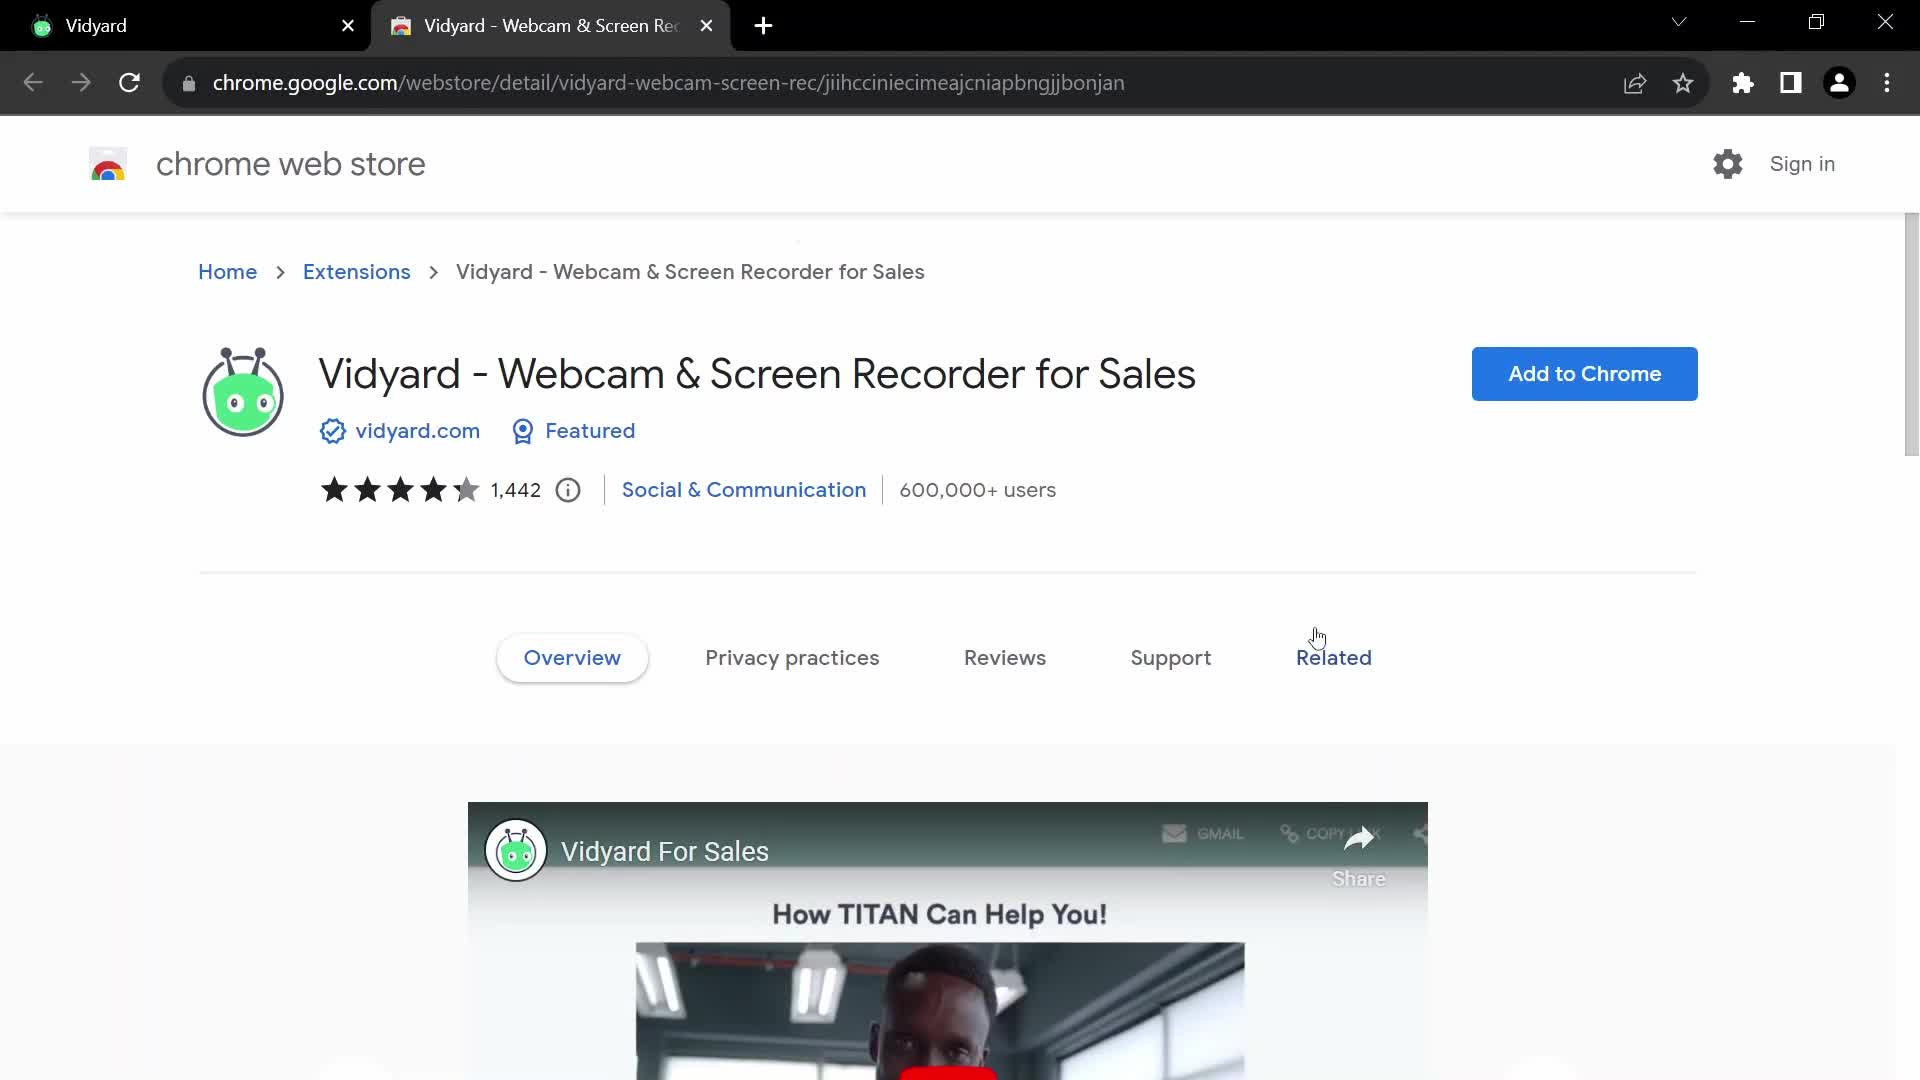Open Chrome's three-dot menu
Viewport: 1920px width, 1080px height.
point(1887,83)
